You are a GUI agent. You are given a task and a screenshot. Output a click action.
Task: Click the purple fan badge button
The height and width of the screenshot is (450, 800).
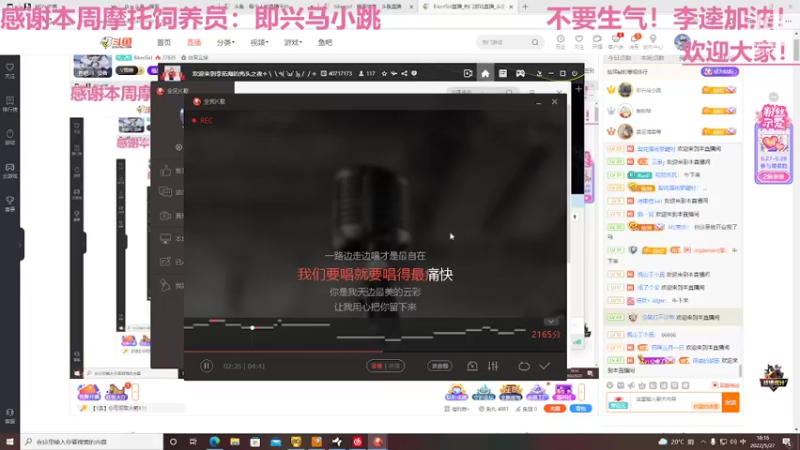[x=719, y=72]
